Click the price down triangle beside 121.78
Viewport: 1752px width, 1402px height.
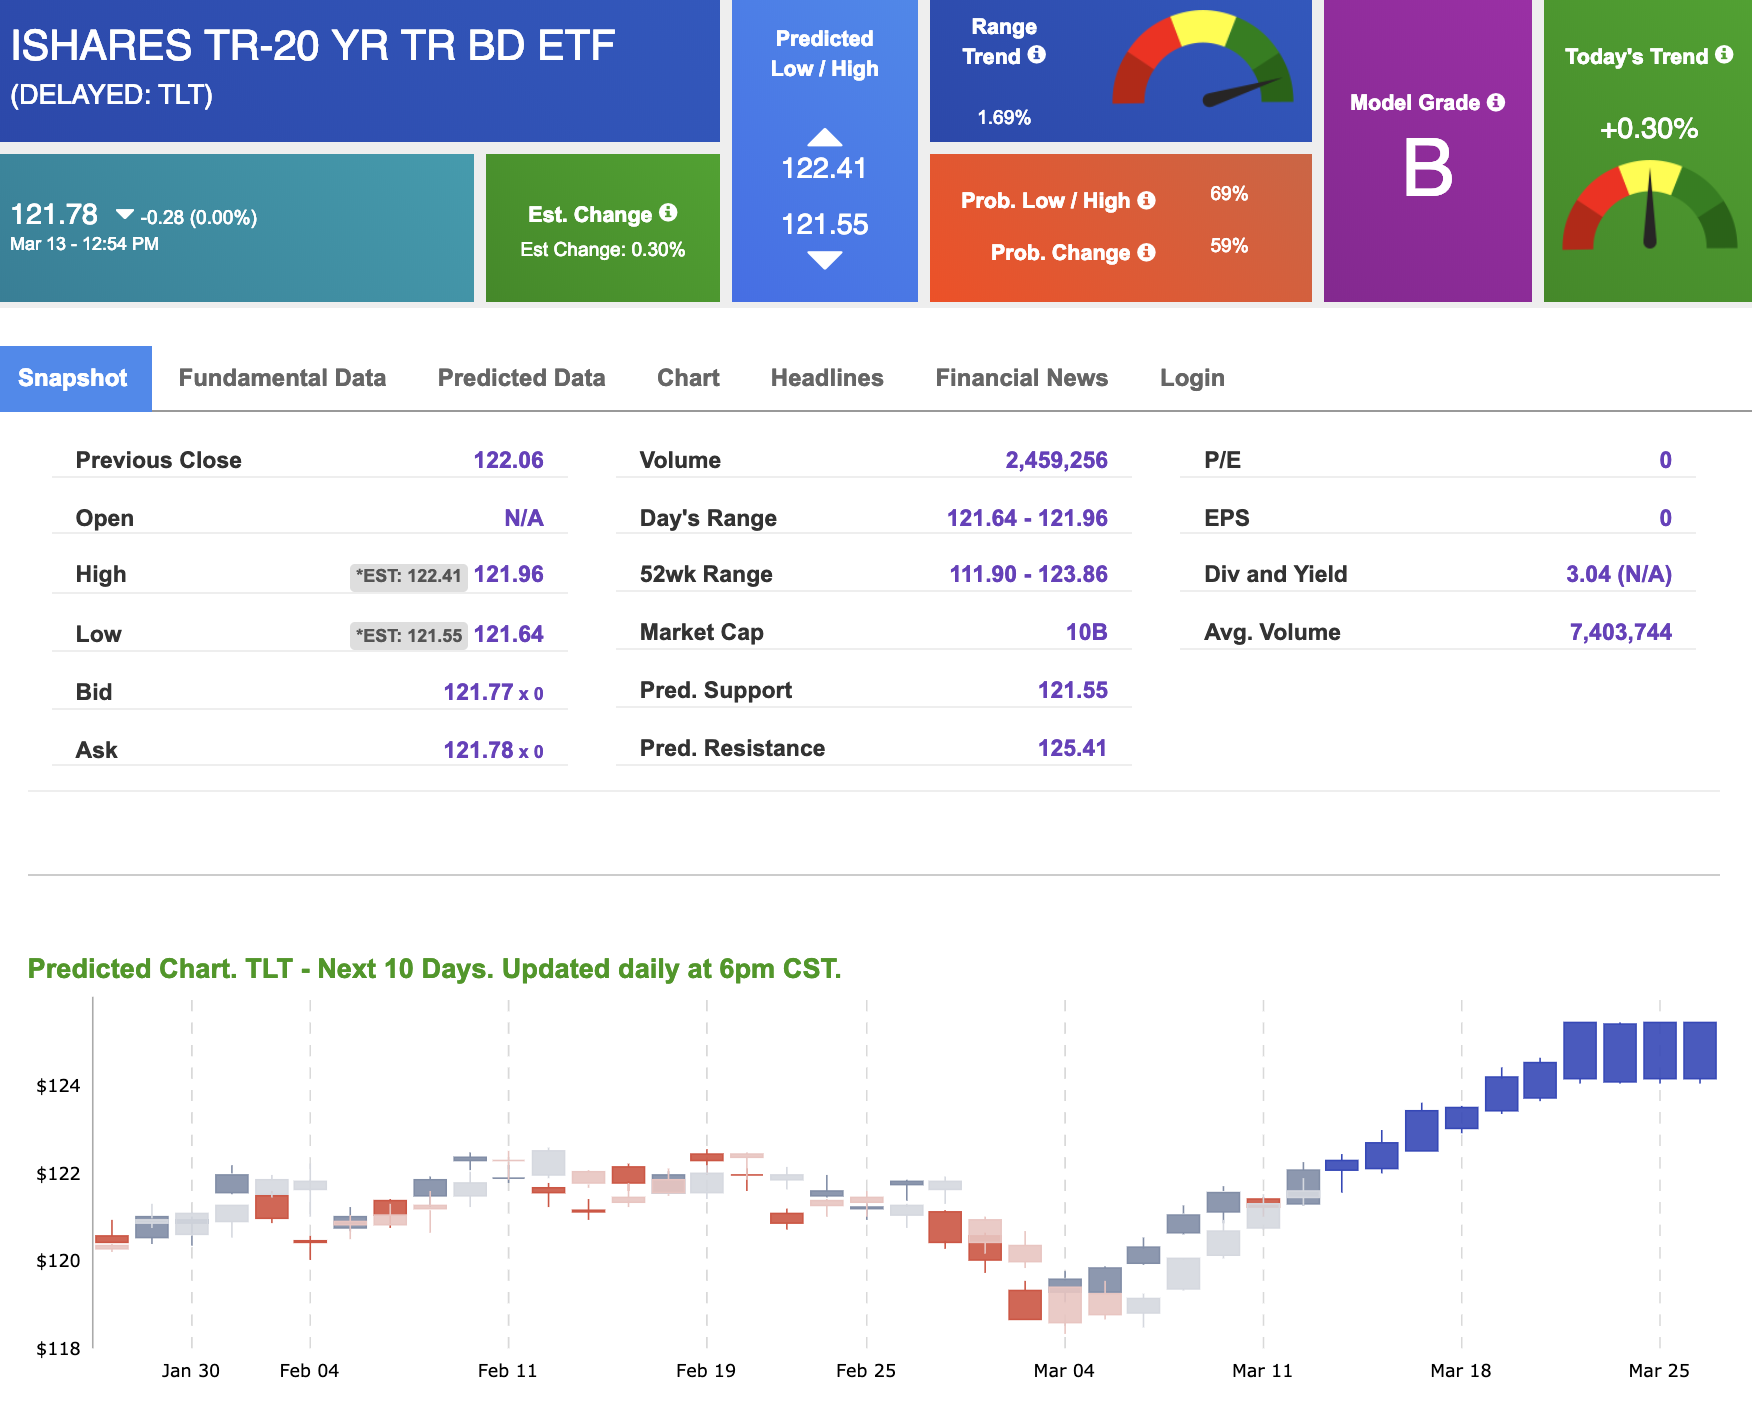coord(125,214)
